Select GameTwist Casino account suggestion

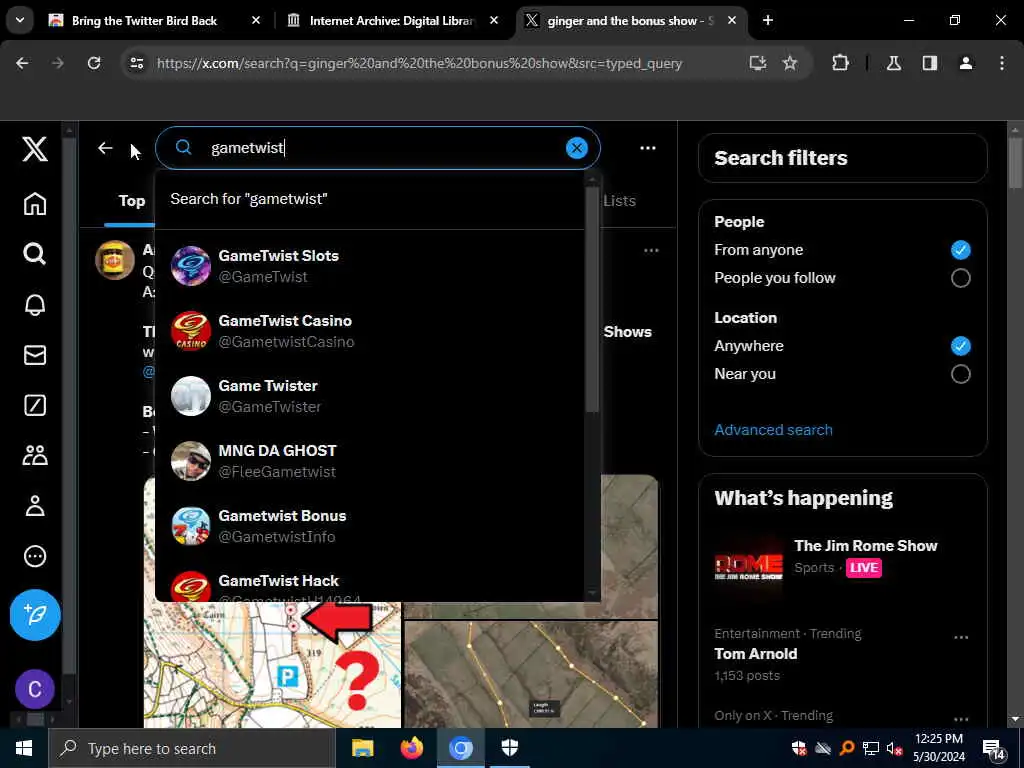tap(370, 331)
